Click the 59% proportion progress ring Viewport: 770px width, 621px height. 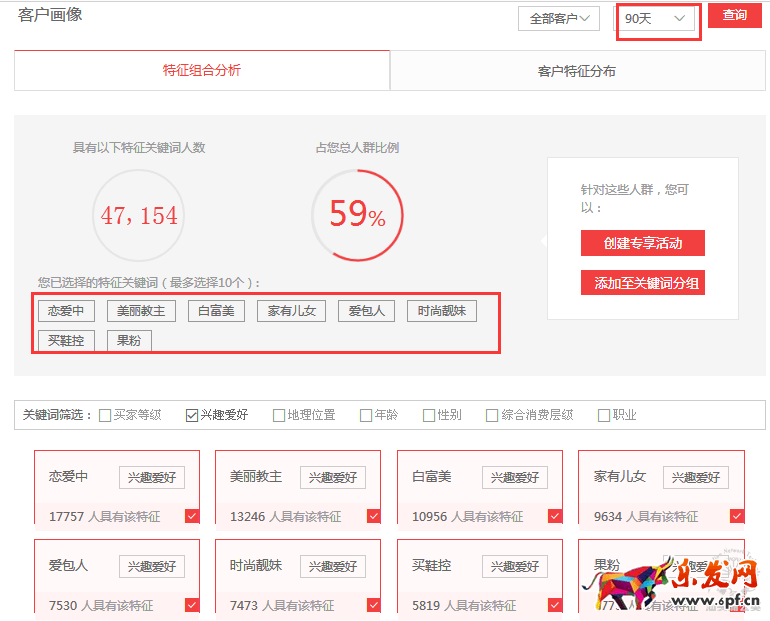[x=357, y=215]
